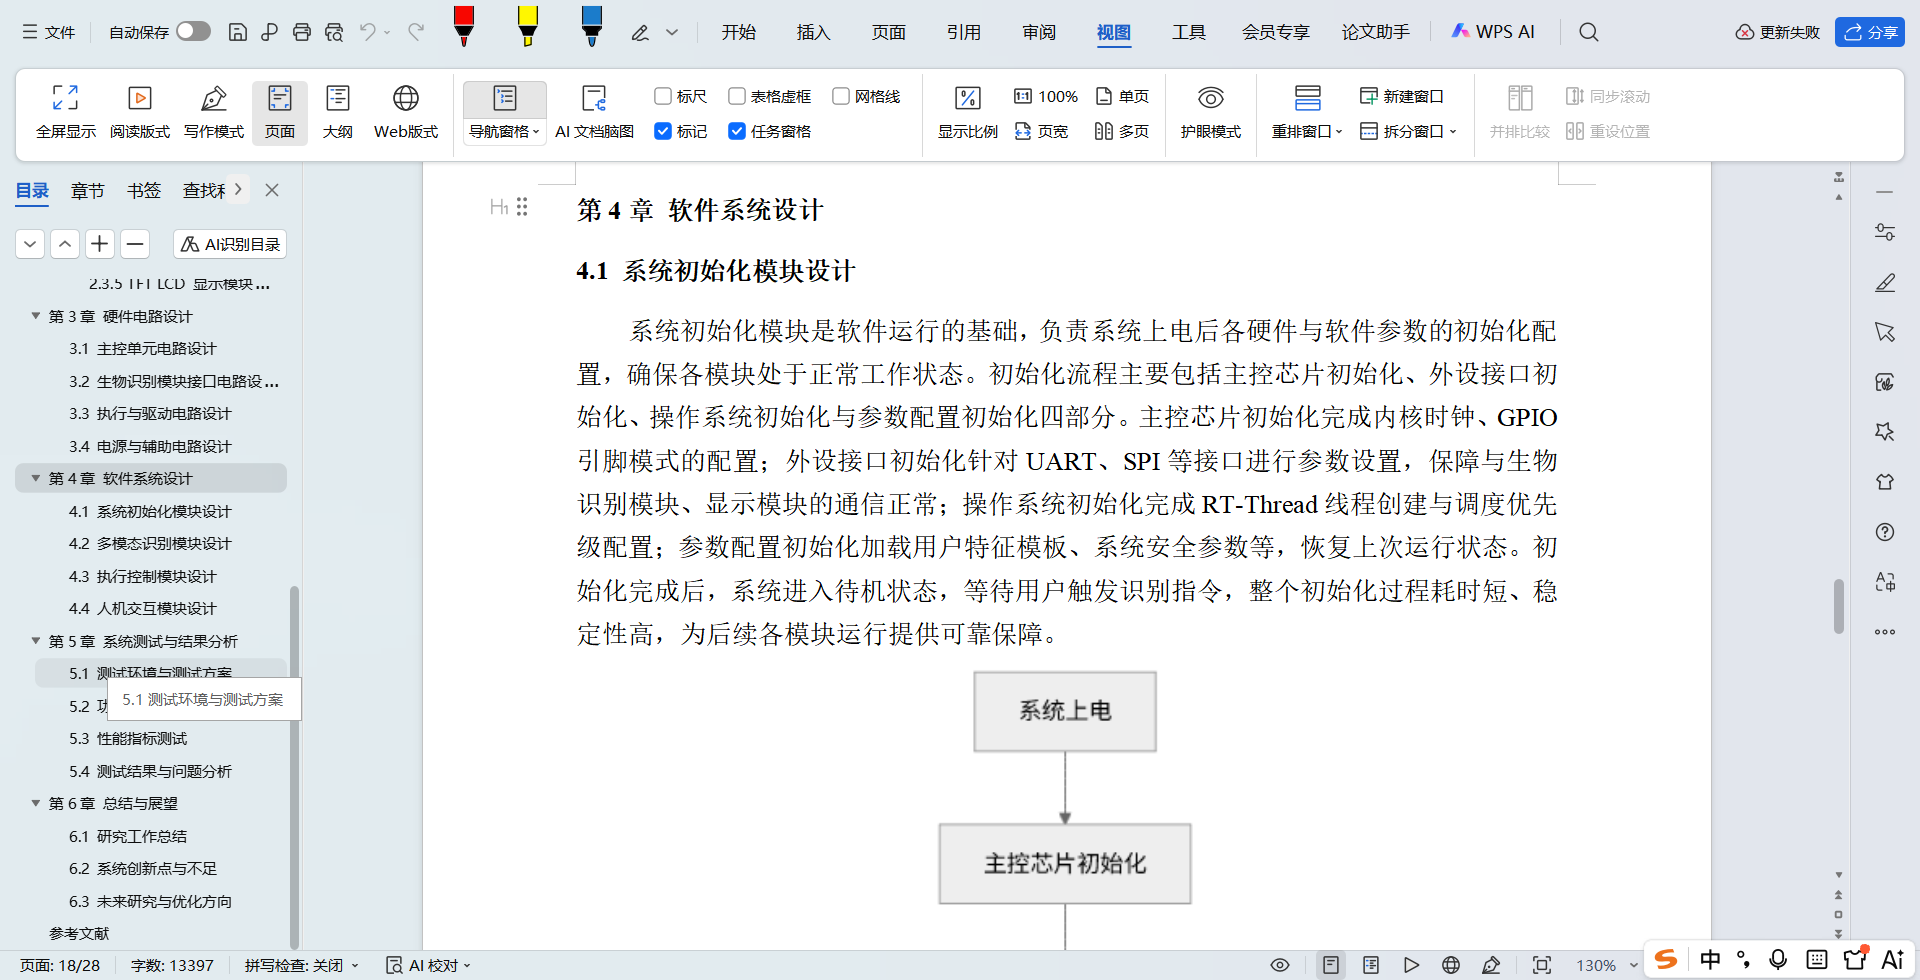Screen dimensions: 1920x980
Task: Open the 论文助手 tab
Action: (1376, 32)
